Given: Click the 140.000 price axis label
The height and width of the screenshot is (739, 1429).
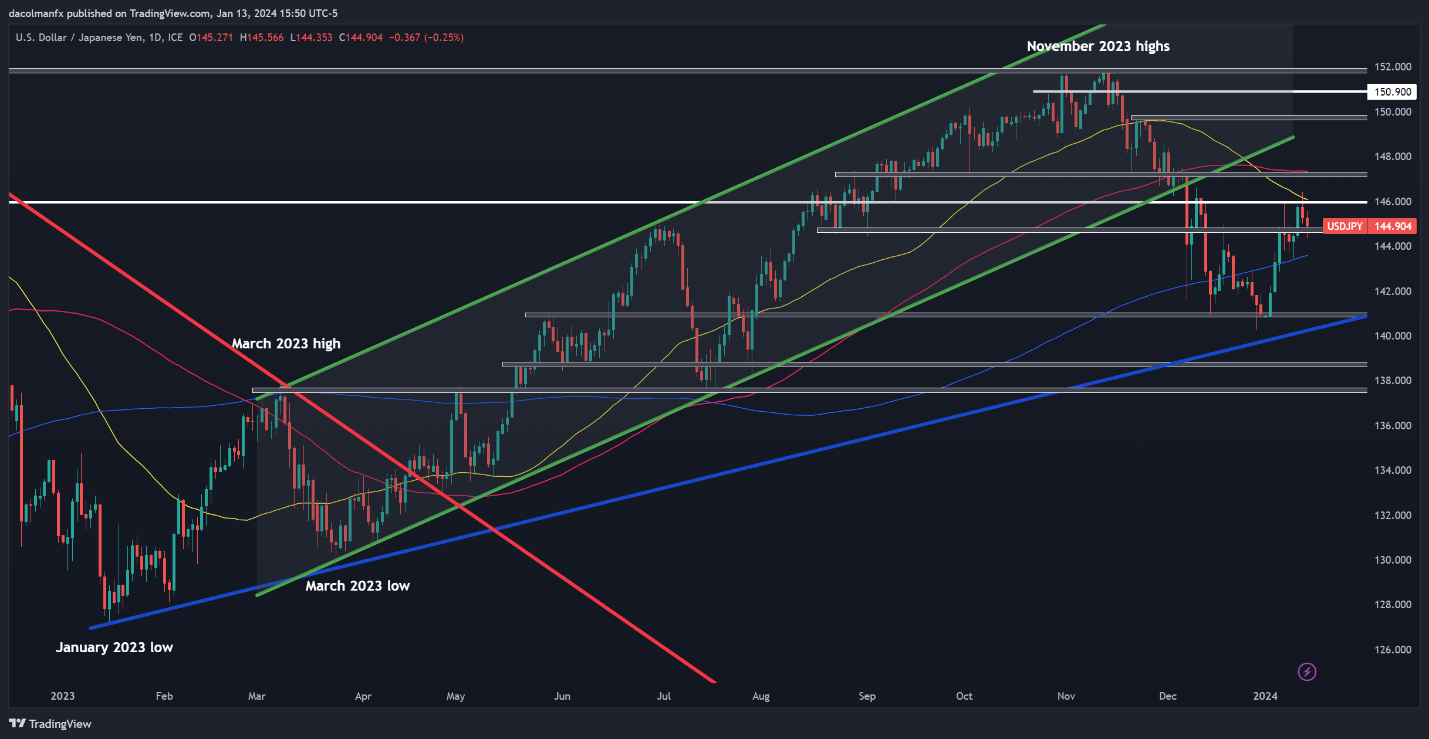Looking at the screenshot, I should pyautogui.click(x=1392, y=336).
